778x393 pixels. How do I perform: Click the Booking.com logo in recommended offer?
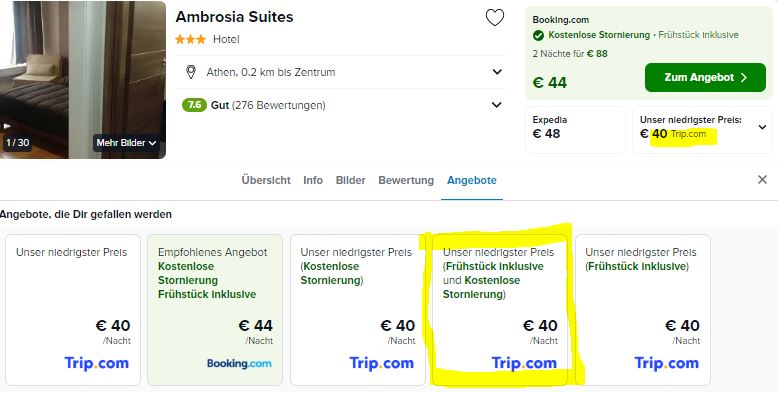239,363
